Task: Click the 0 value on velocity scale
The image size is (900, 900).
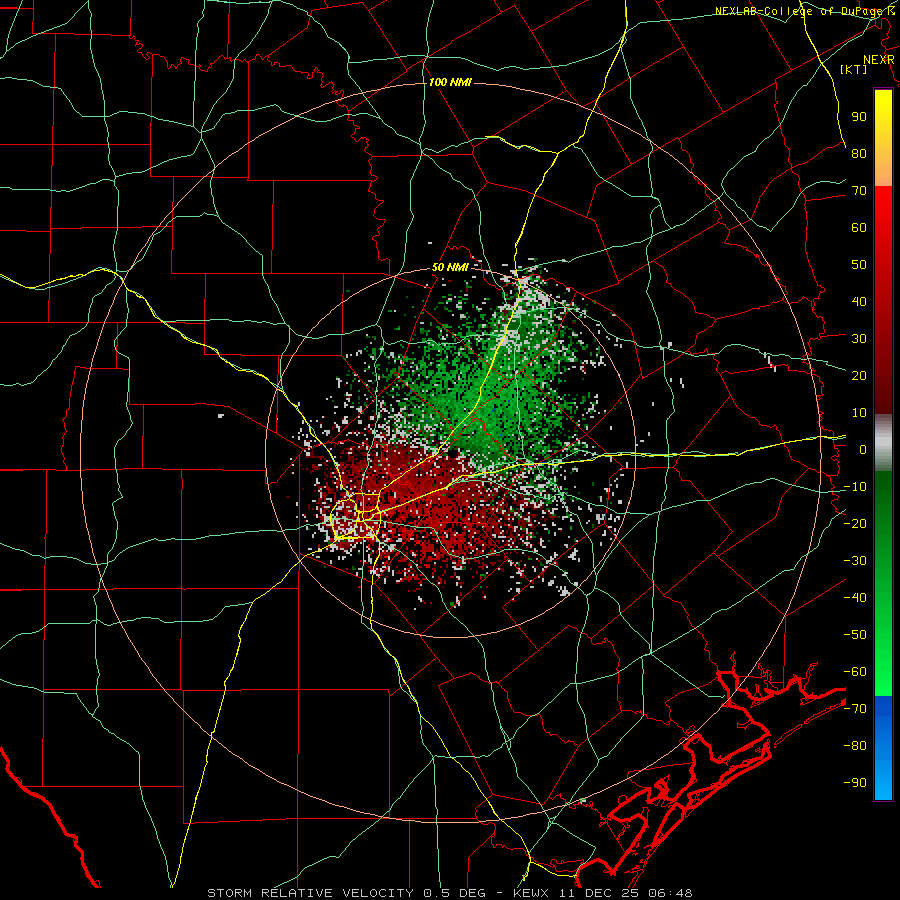Action: tap(863, 449)
